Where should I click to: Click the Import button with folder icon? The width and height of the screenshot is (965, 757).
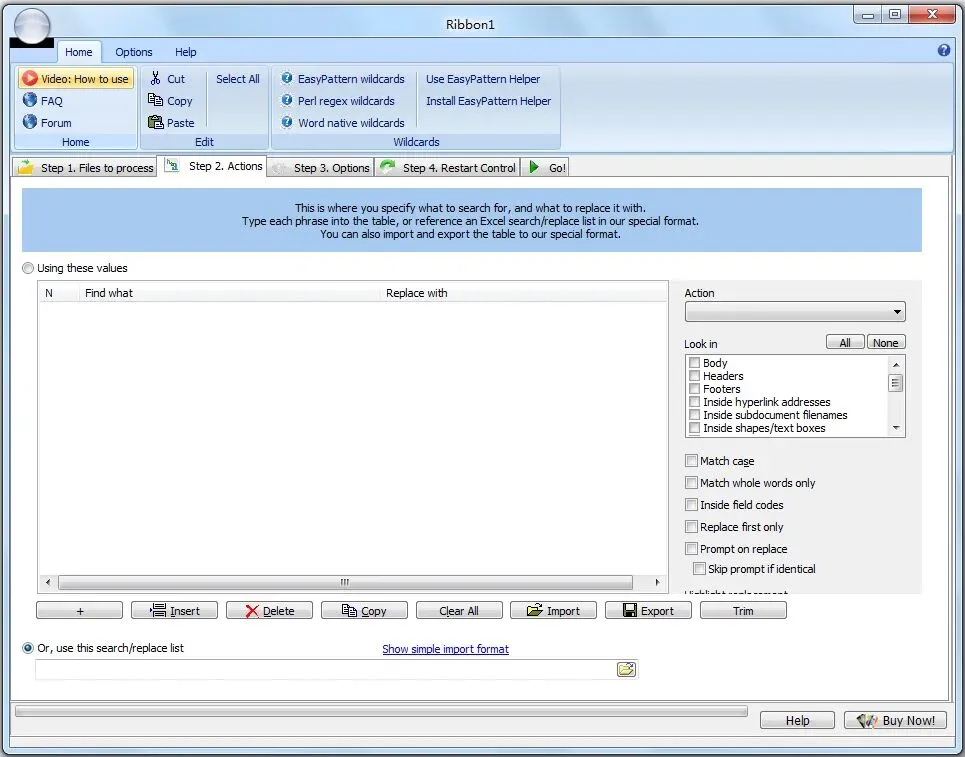pos(553,611)
